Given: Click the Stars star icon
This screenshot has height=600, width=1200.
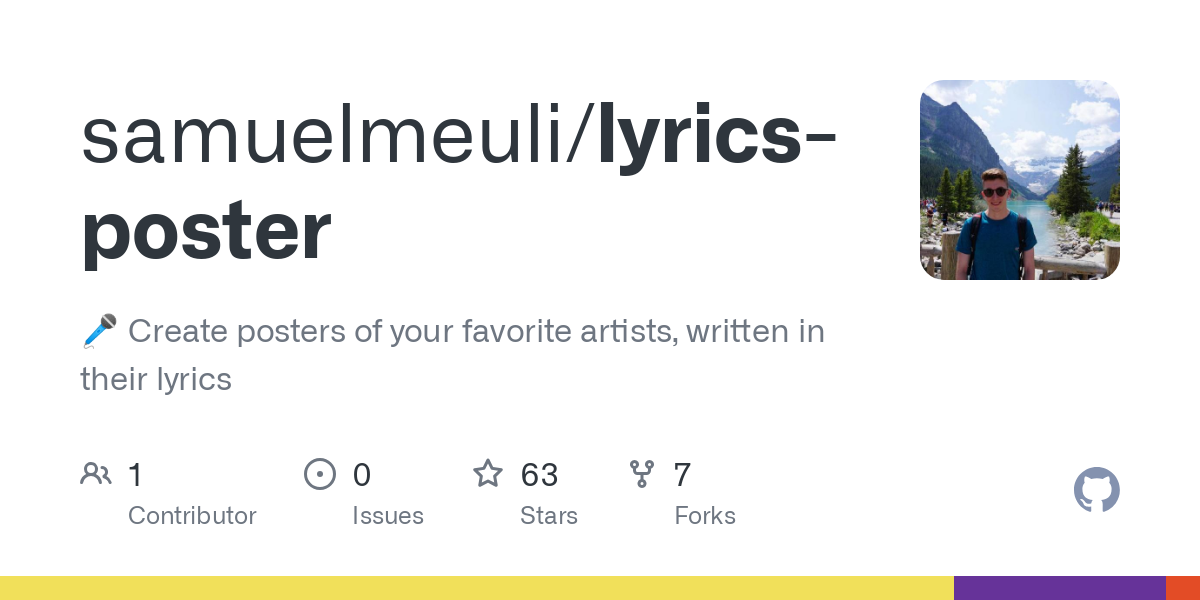Looking at the screenshot, I should [488, 474].
